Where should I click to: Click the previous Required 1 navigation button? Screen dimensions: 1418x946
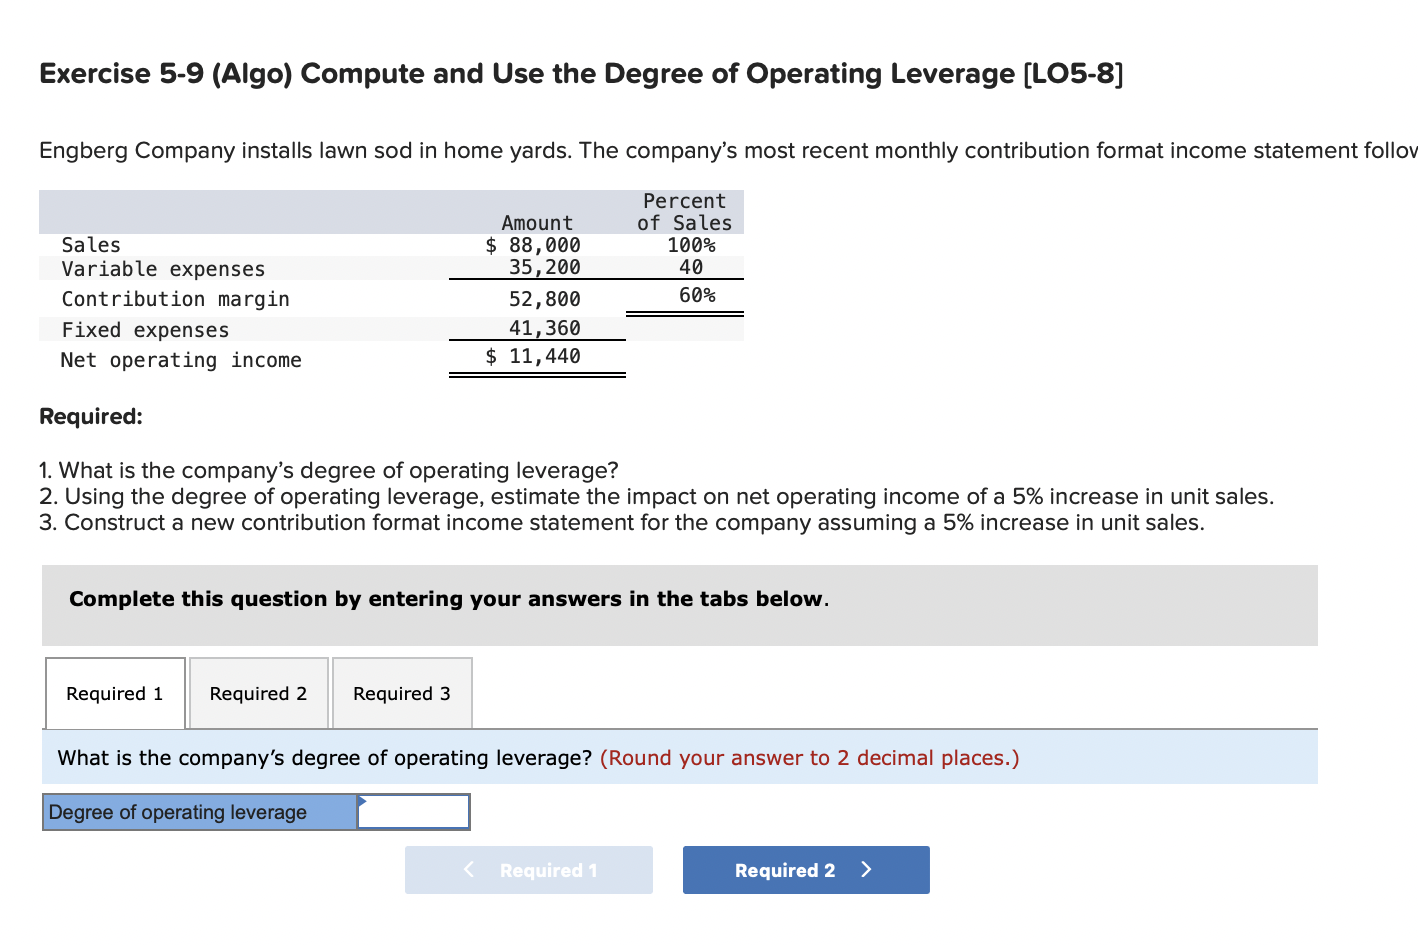coord(529,869)
